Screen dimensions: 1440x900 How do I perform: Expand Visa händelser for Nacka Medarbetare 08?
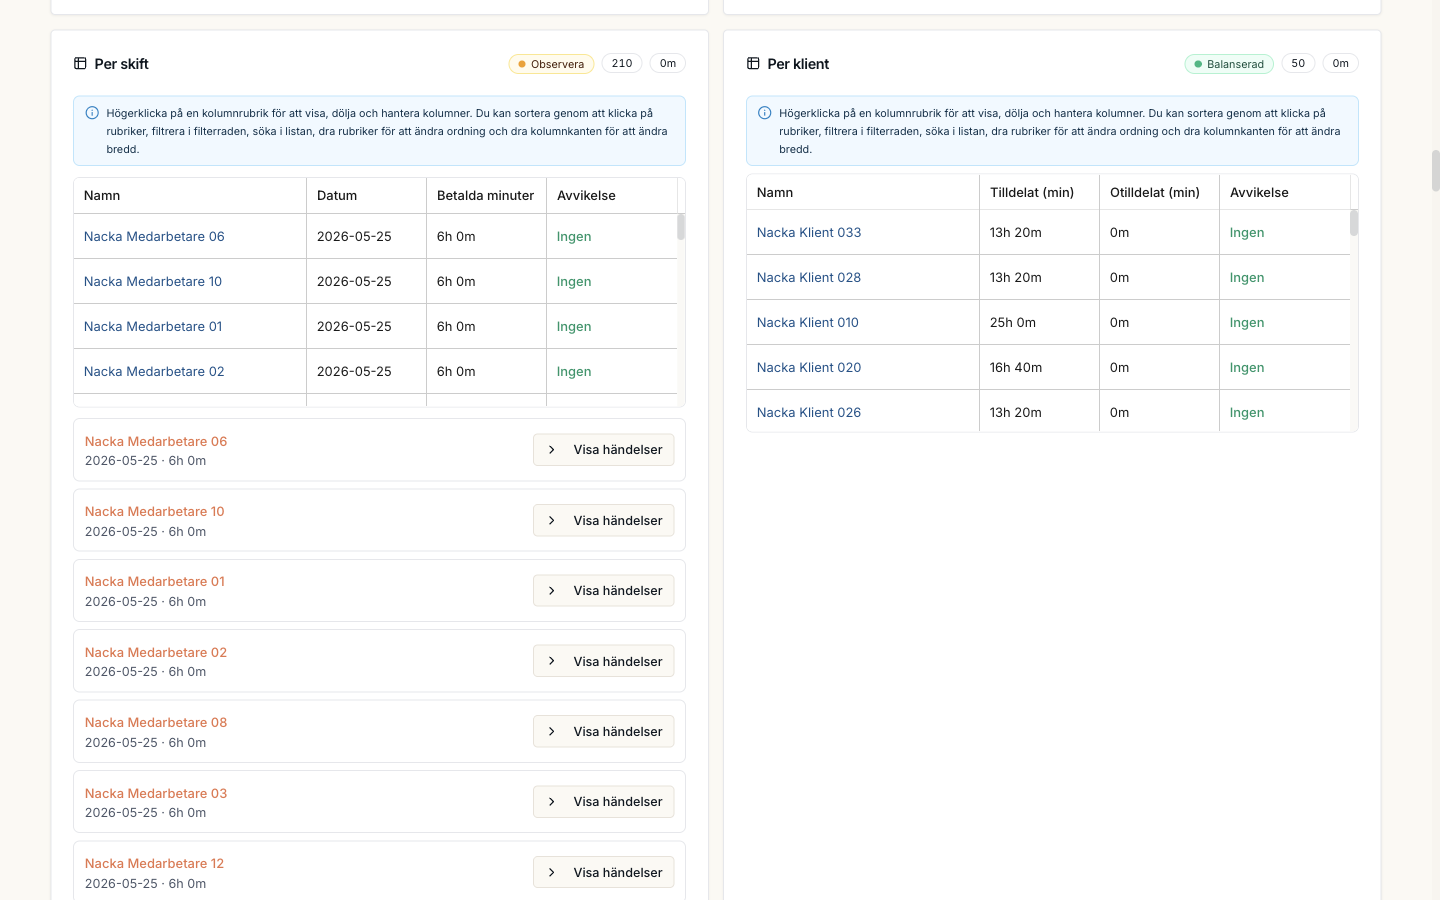603,731
